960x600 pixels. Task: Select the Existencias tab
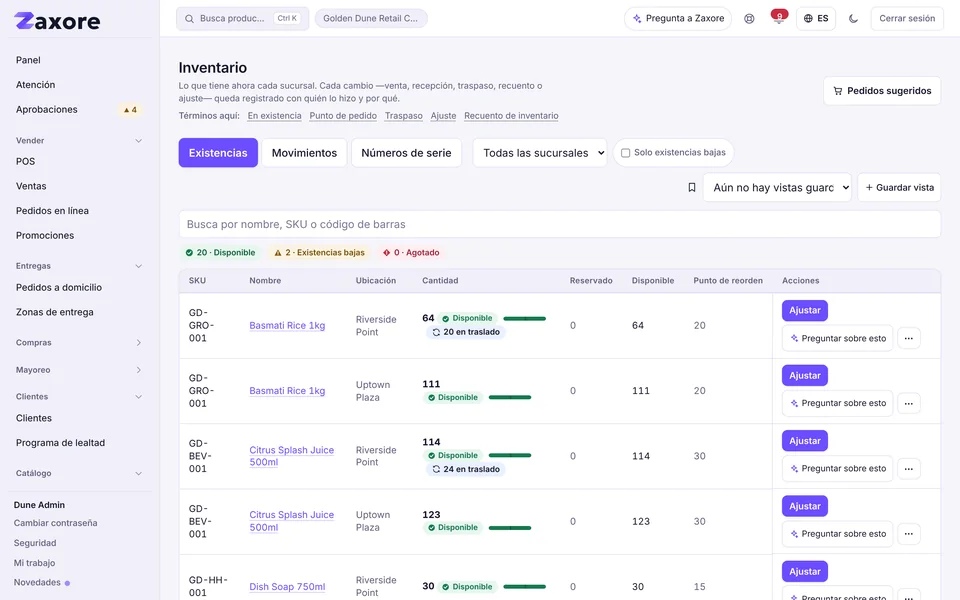pos(218,152)
